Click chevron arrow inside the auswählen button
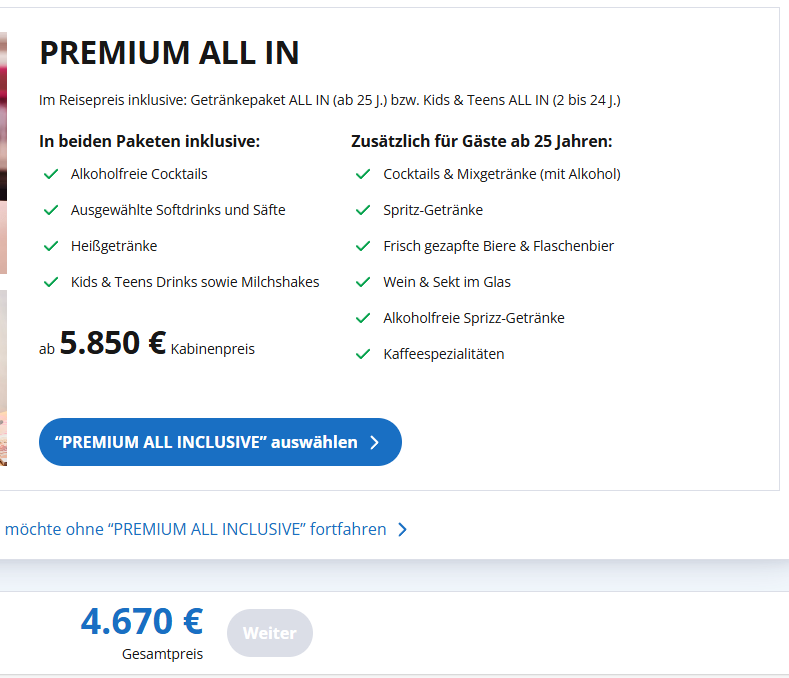 pos(375,443)
